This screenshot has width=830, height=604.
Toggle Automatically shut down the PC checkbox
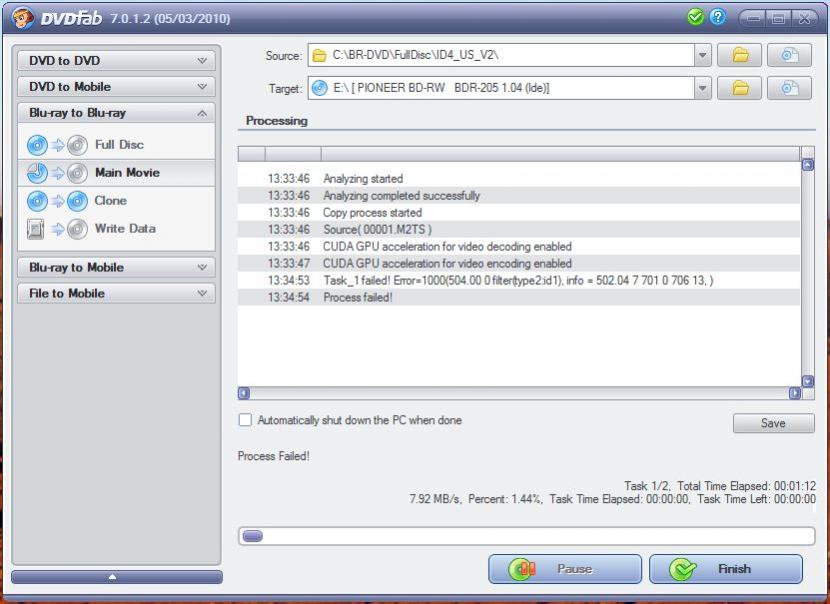click(x=245, y=420)
